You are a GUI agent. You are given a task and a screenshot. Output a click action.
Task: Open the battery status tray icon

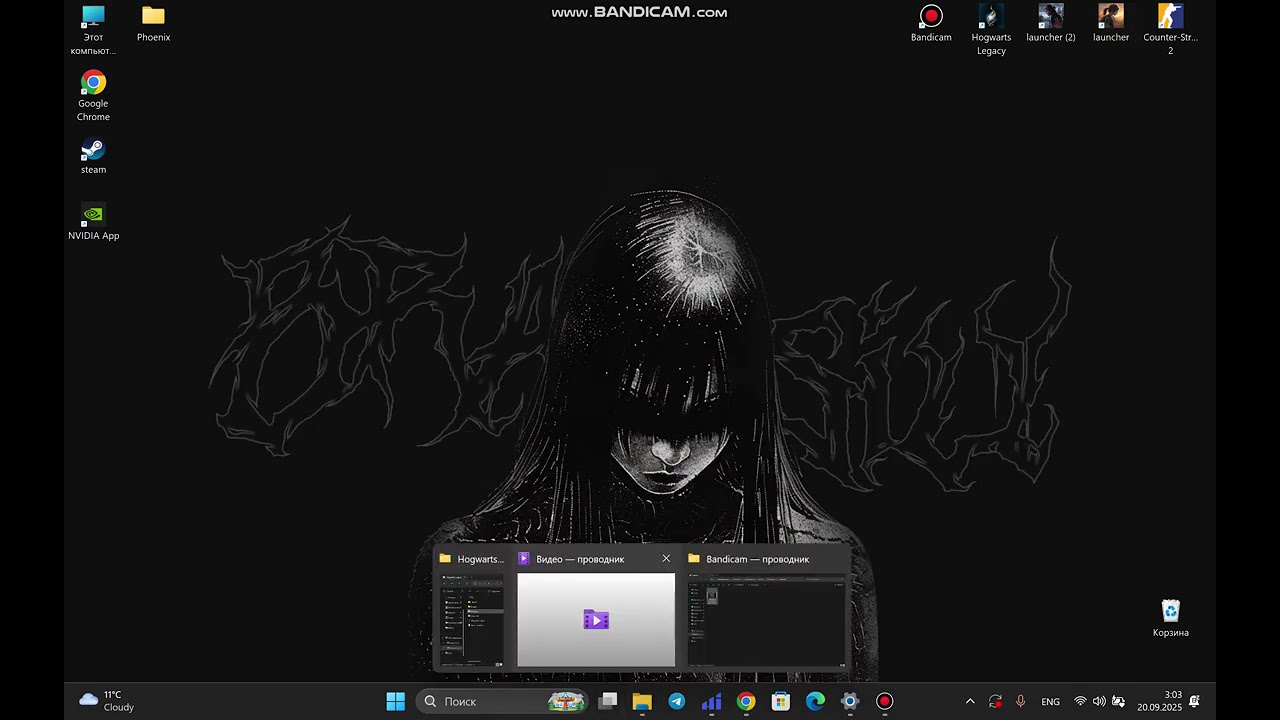pyautogui.click(x=1118, y=702)
